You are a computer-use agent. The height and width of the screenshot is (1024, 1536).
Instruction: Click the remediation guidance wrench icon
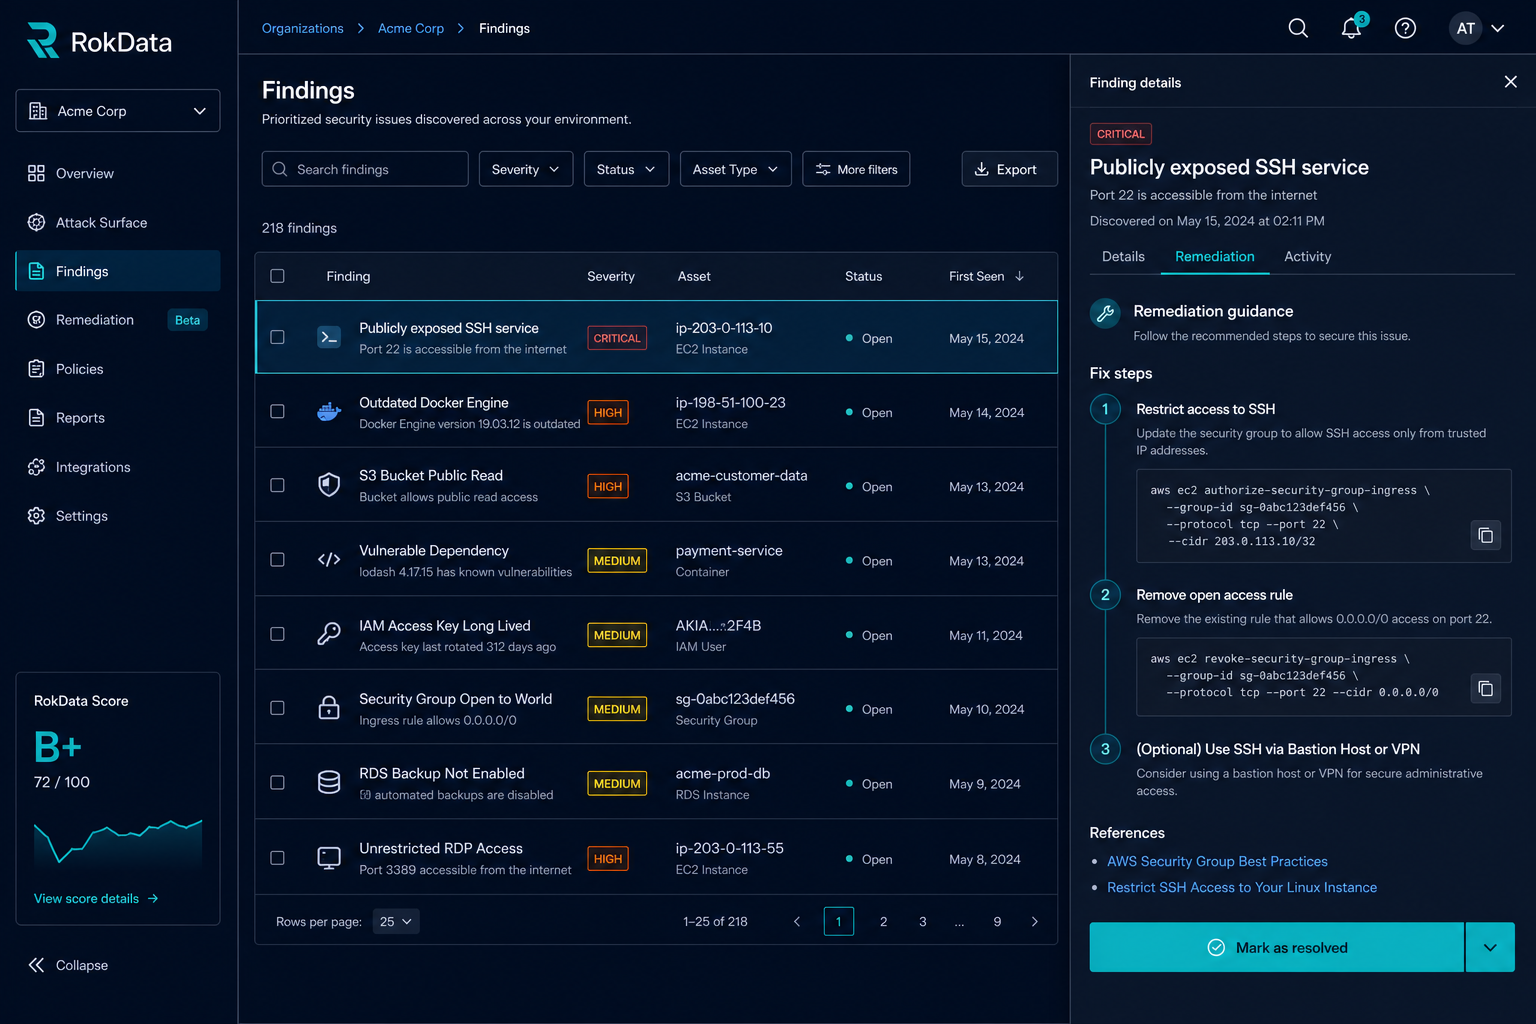click(1105, 313)
